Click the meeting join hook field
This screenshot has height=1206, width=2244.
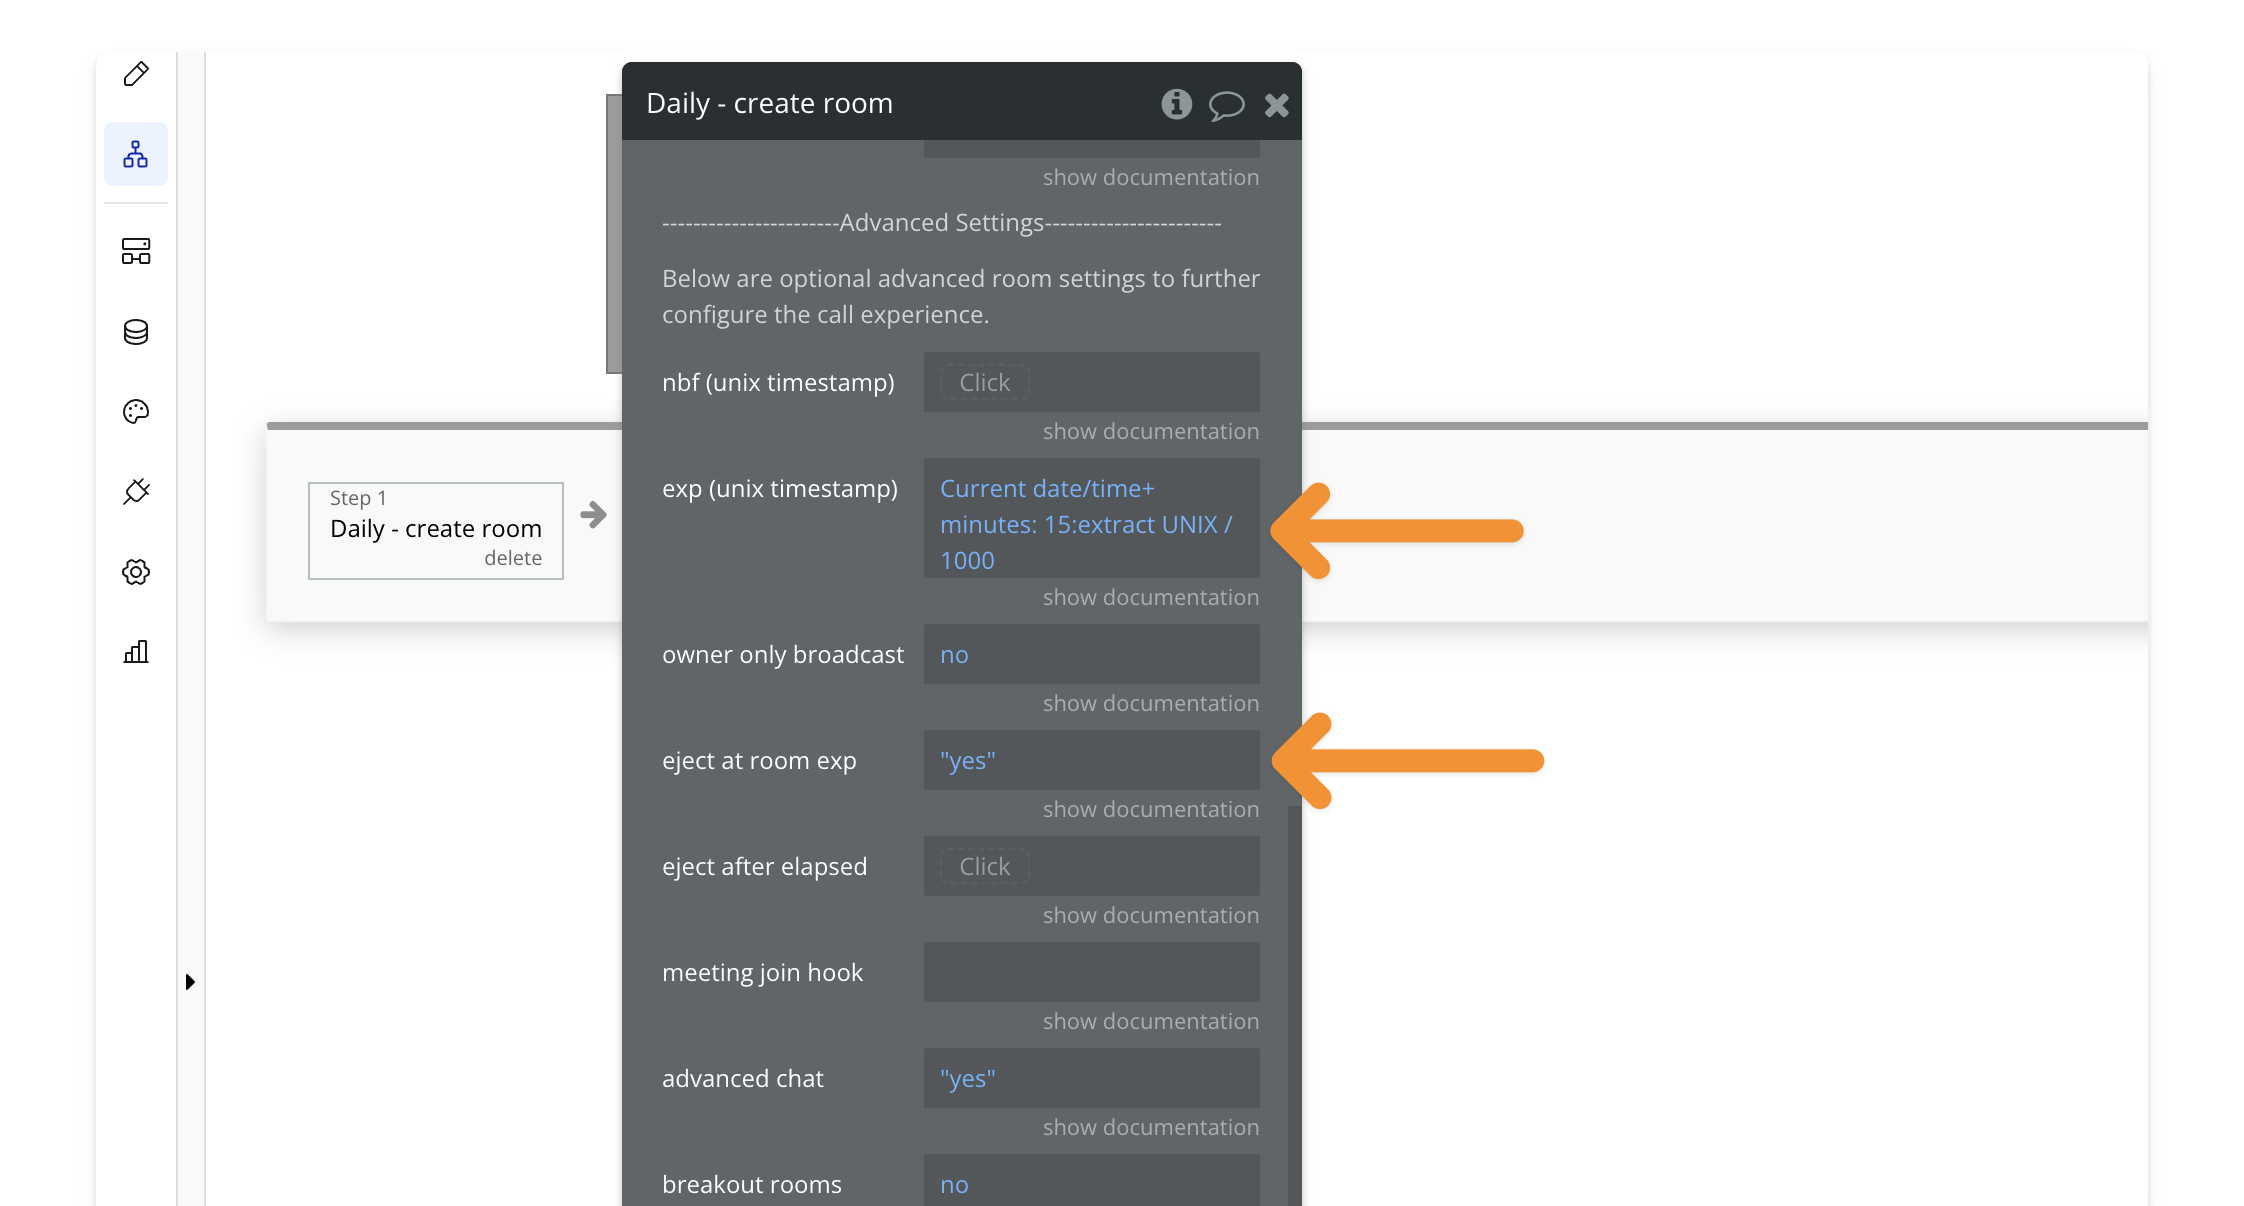click(1092, 972)
